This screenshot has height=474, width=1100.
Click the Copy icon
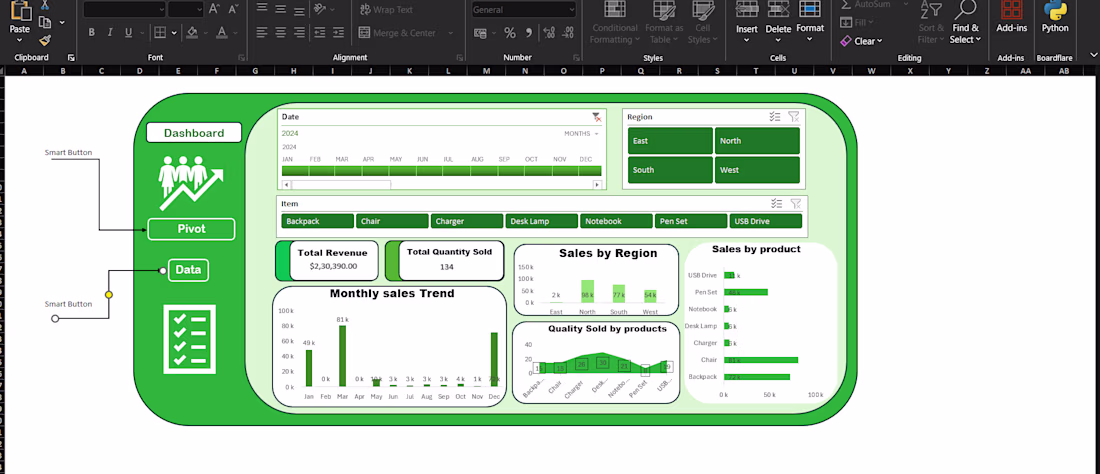45,22
